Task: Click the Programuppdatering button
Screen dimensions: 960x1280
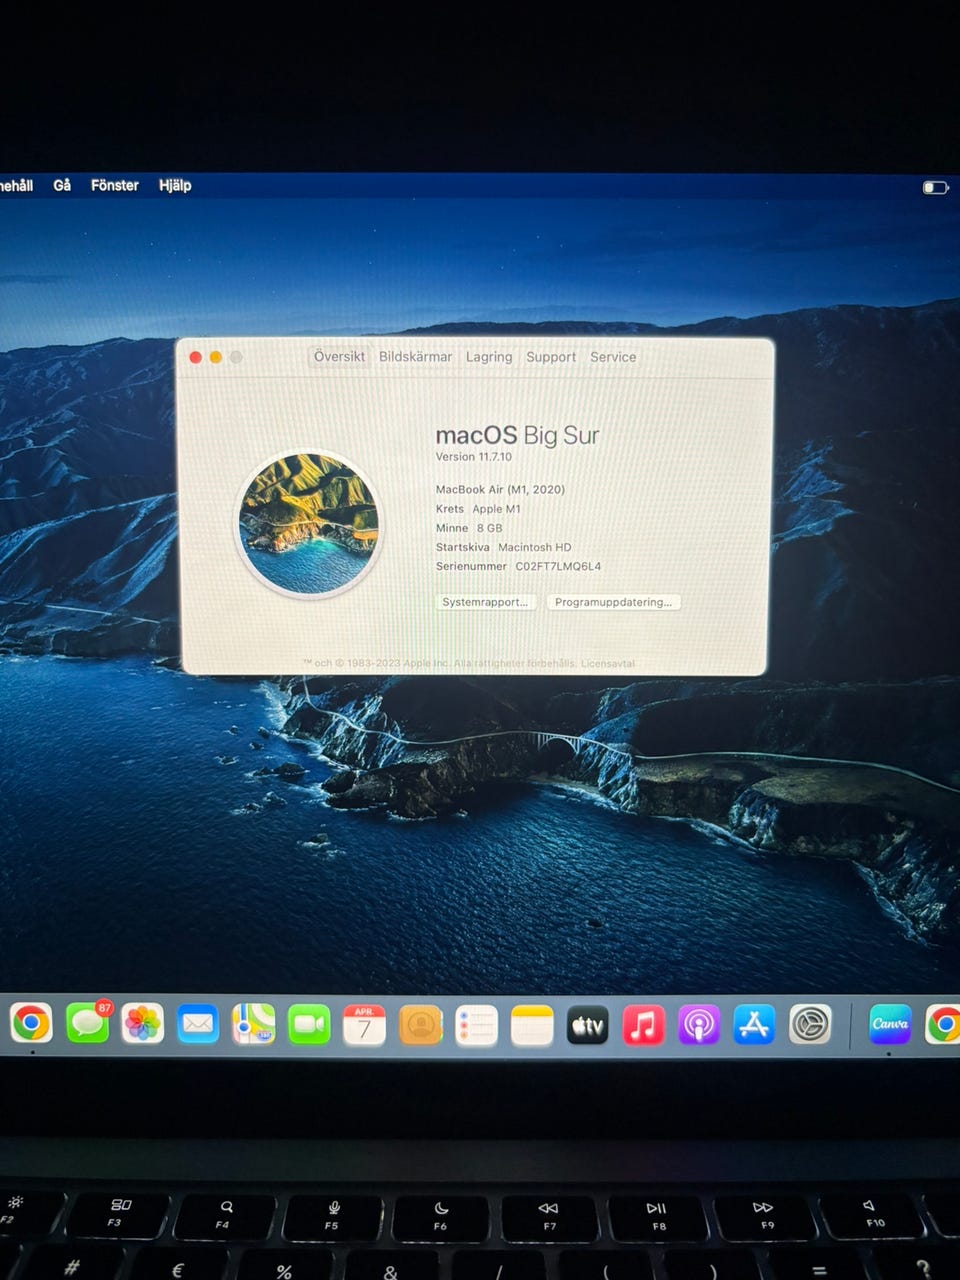Action: point(613,602)
